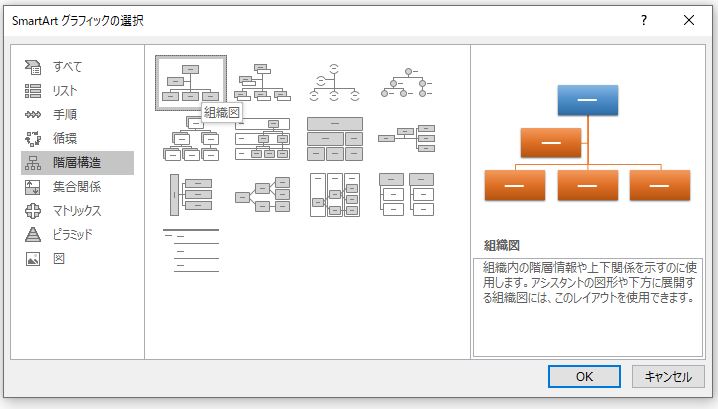Screen dimensions: 718x409
Task: Click the 集合関係 relationship icon
Action: coord(33,187)
